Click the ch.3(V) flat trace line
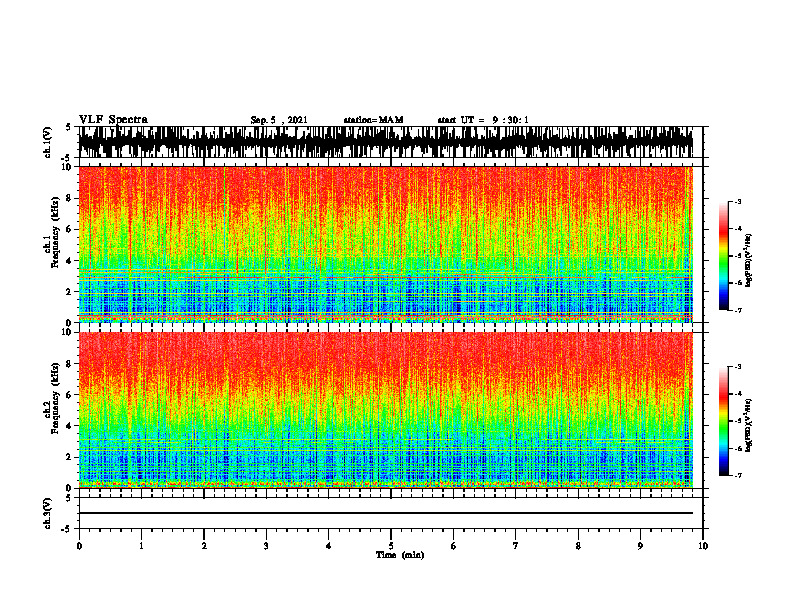This screenshot has width=792, height=612. tap(386, 513)
